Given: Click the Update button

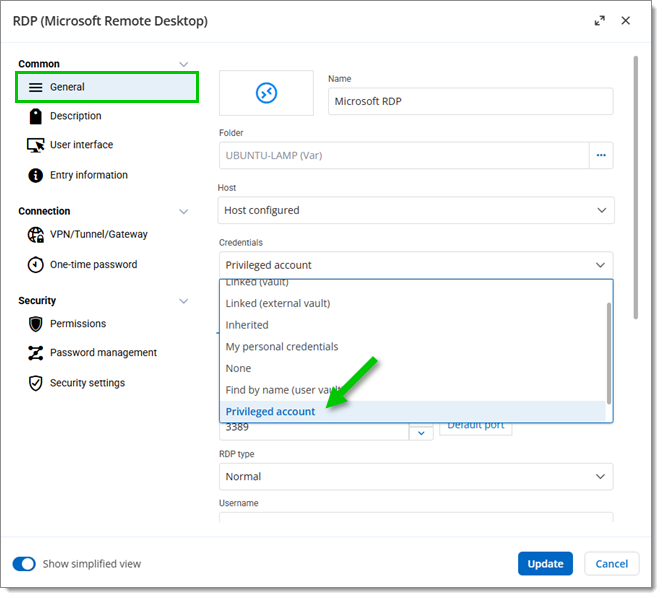Looking at the screenshot, I should coord(545,564).
